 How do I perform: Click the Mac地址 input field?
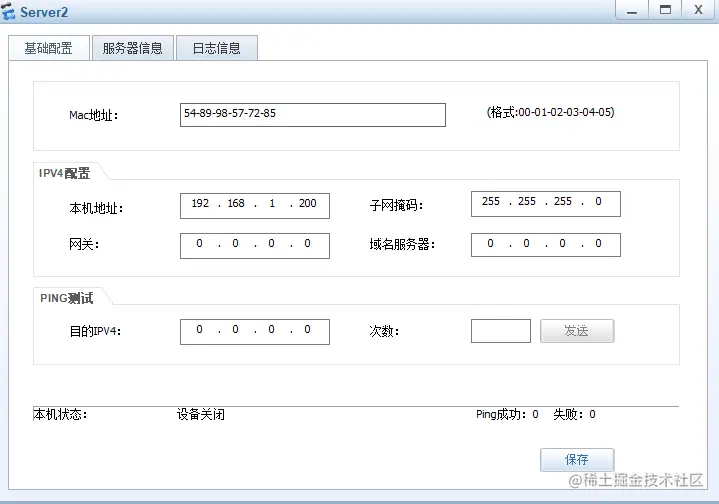[x=313, y=115]
